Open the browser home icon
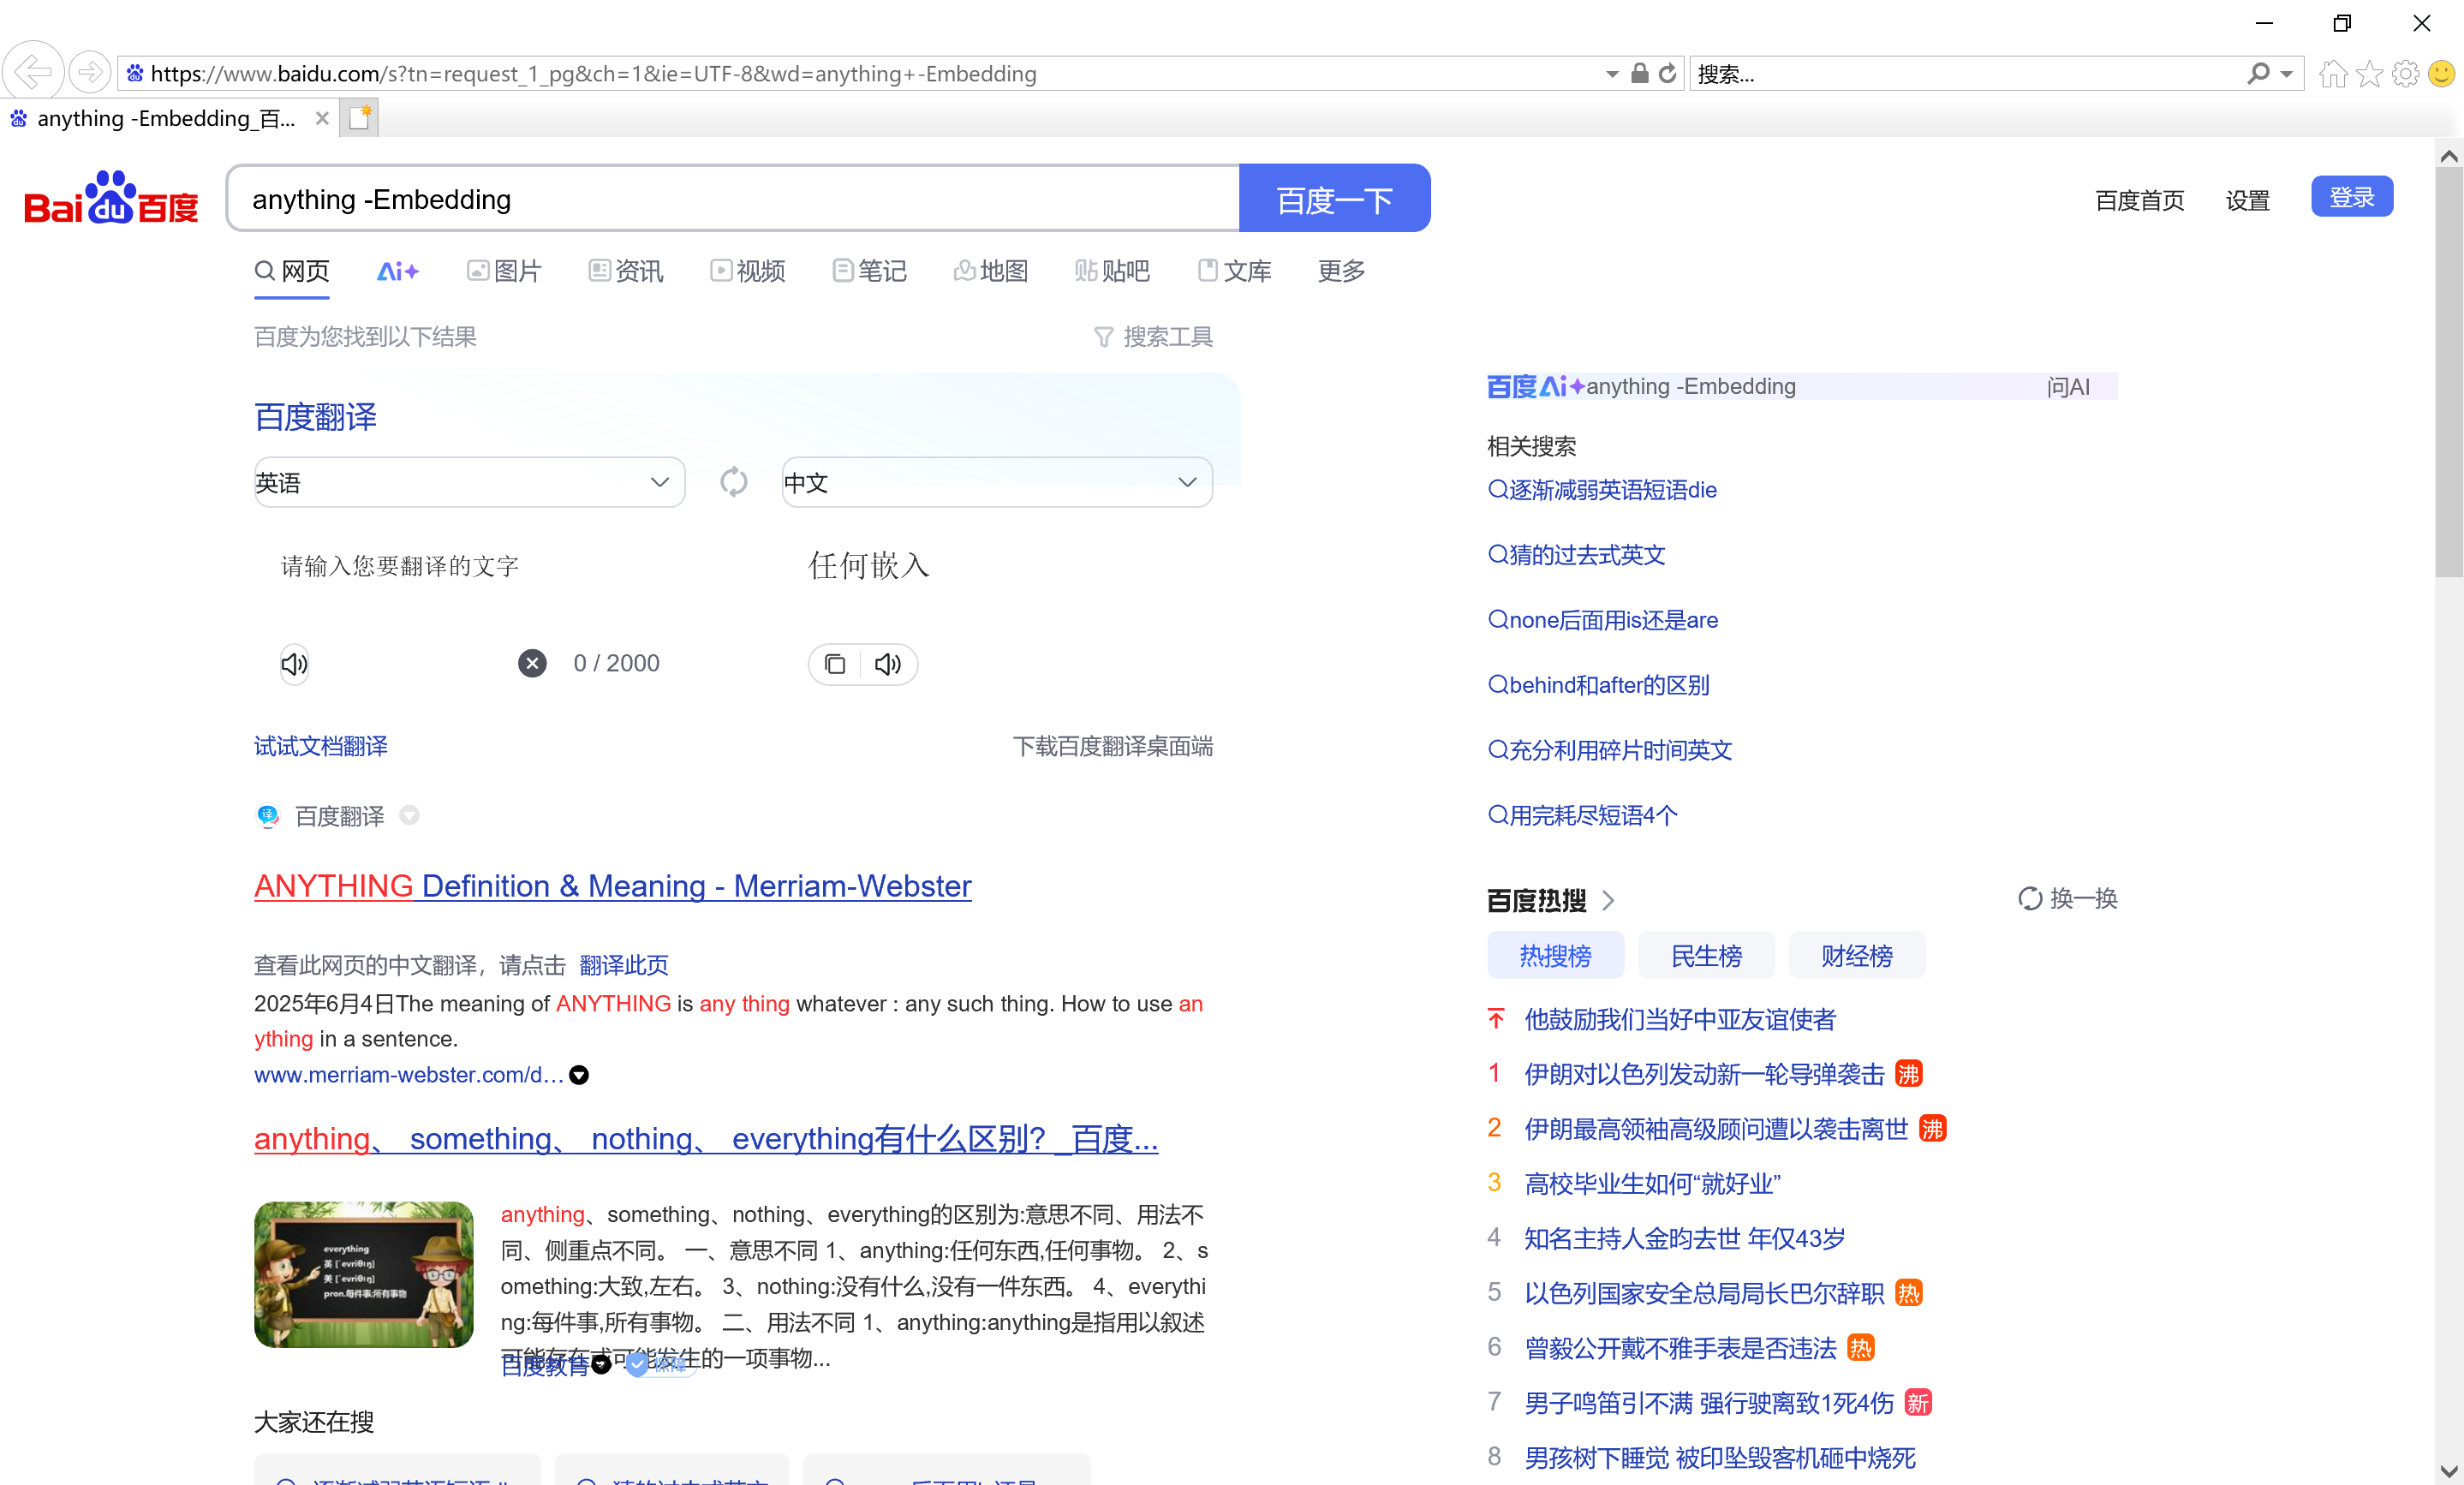The image size is (2464, 1485). click(x=2333, y=74)
